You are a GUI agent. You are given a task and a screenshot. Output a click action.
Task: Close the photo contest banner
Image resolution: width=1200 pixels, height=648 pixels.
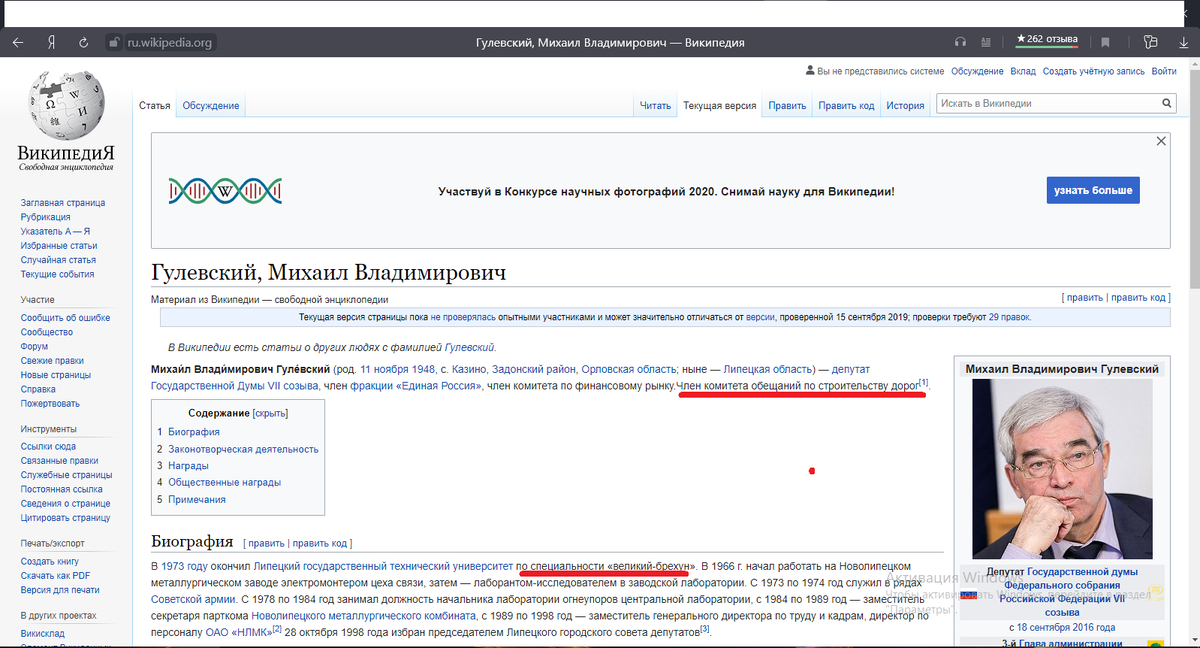tap(1161, 141)
